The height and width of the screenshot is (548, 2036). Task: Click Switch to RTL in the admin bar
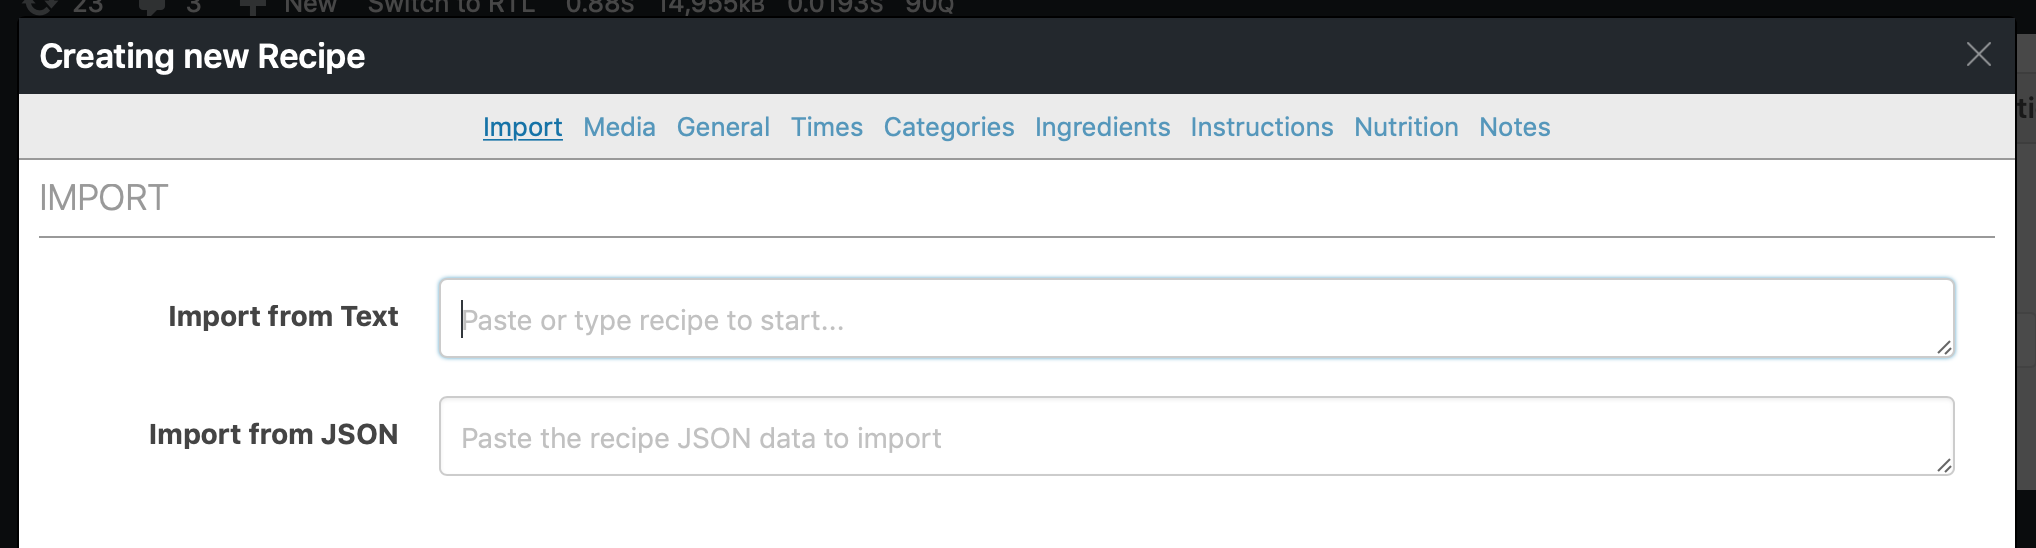tap(451, 6)
